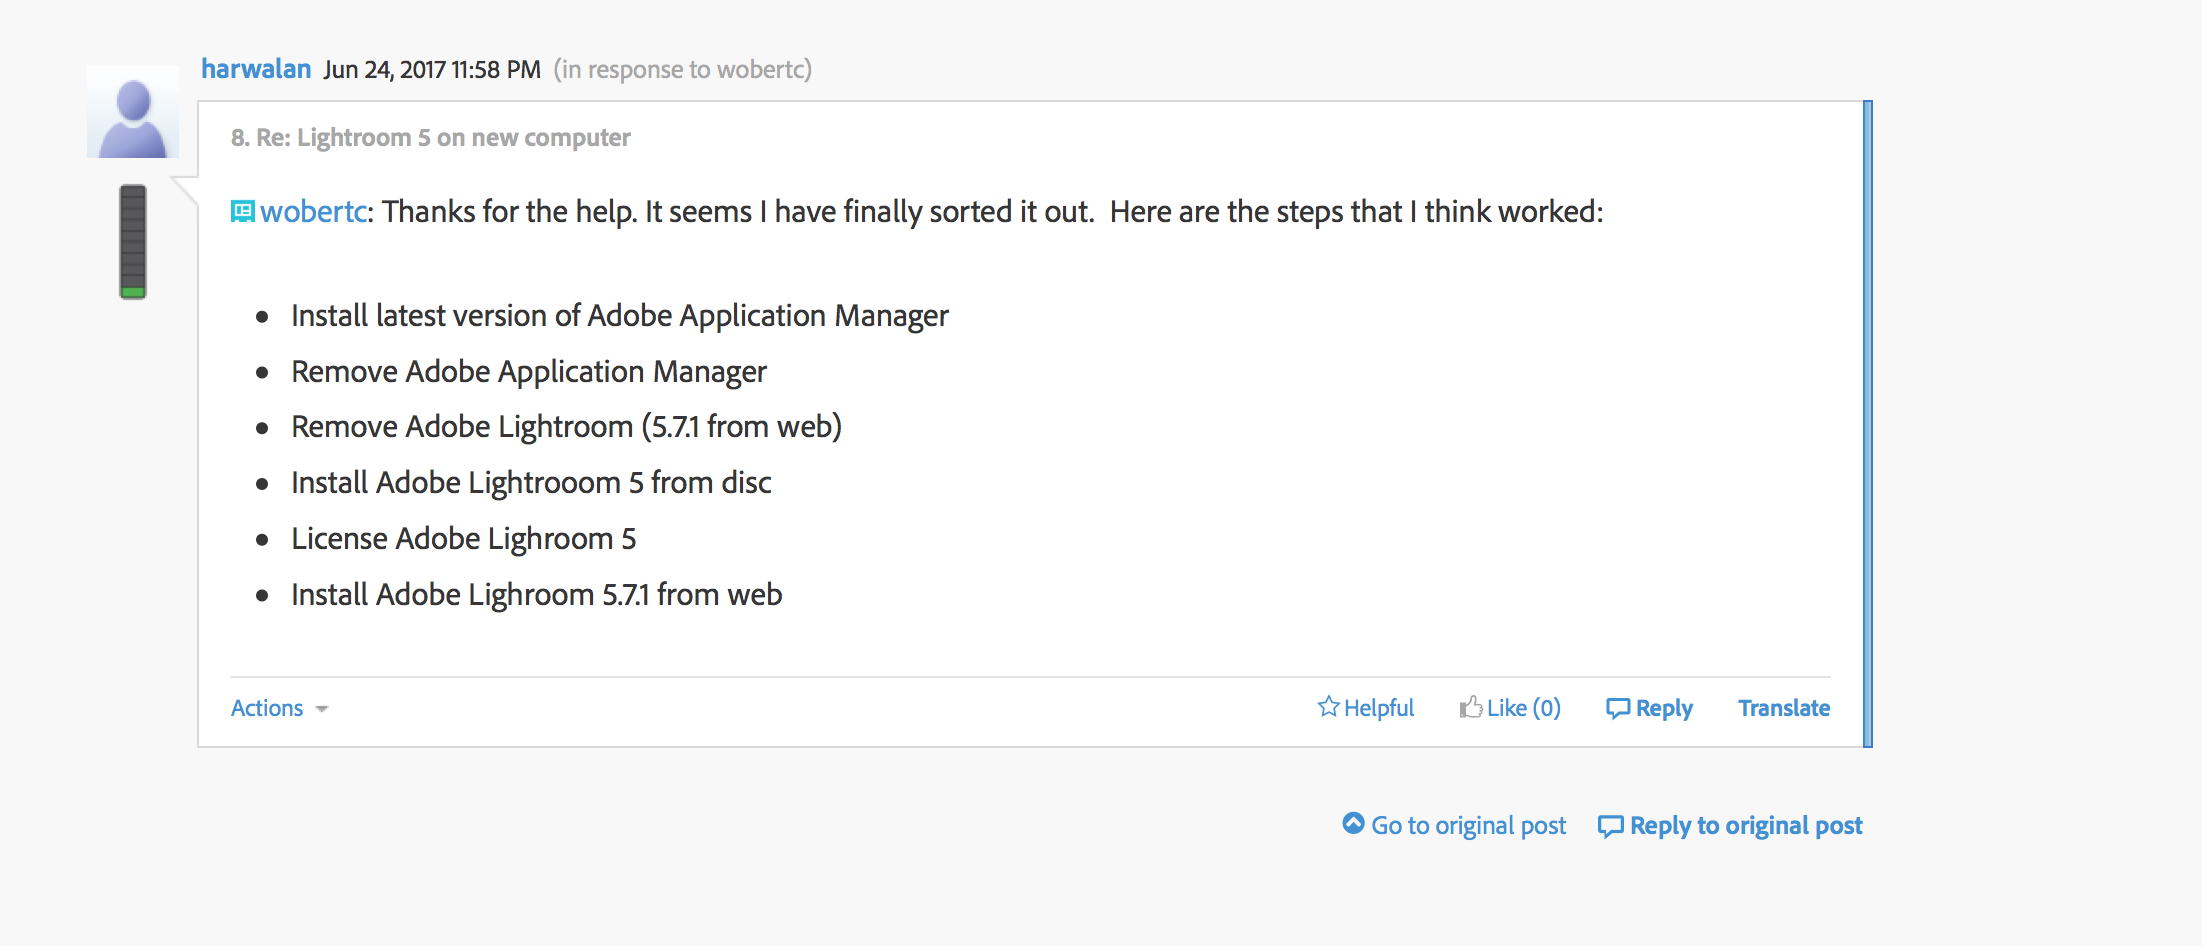Click the Helpful star icon
Screen dimensions: 2202x946
tap(1328, 707)
